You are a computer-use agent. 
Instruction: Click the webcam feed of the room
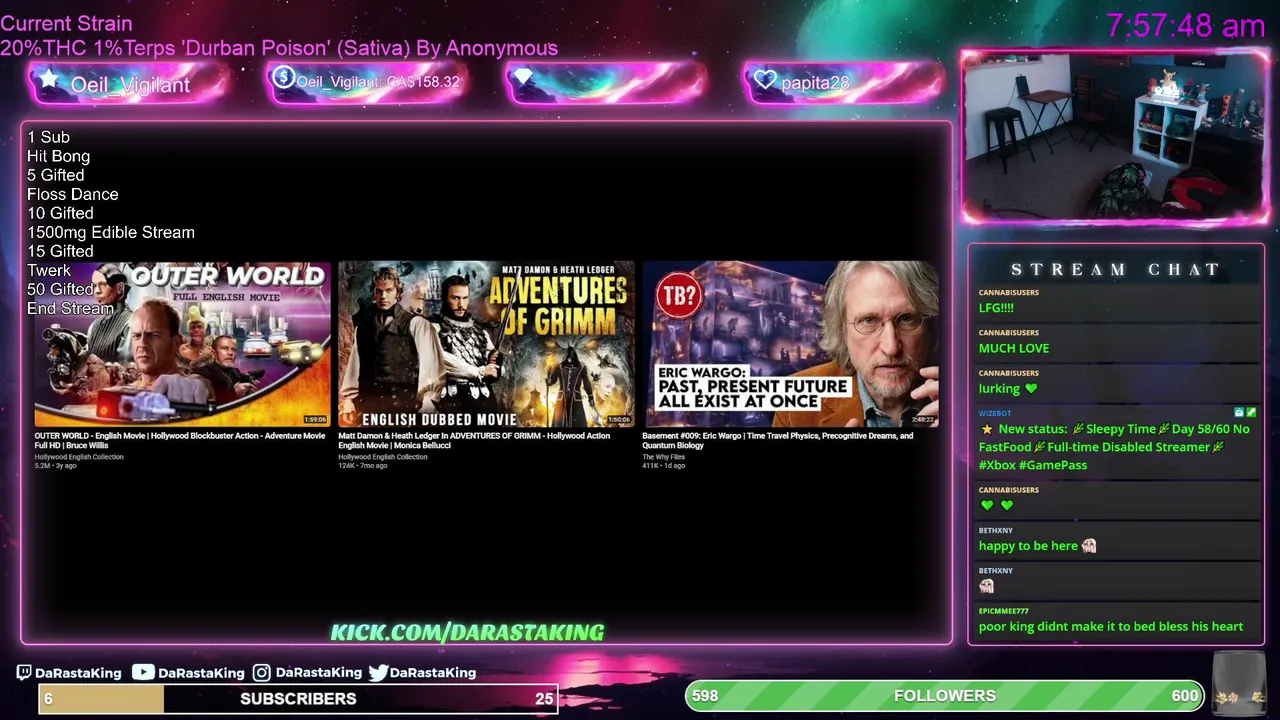tap(1115, 137)
